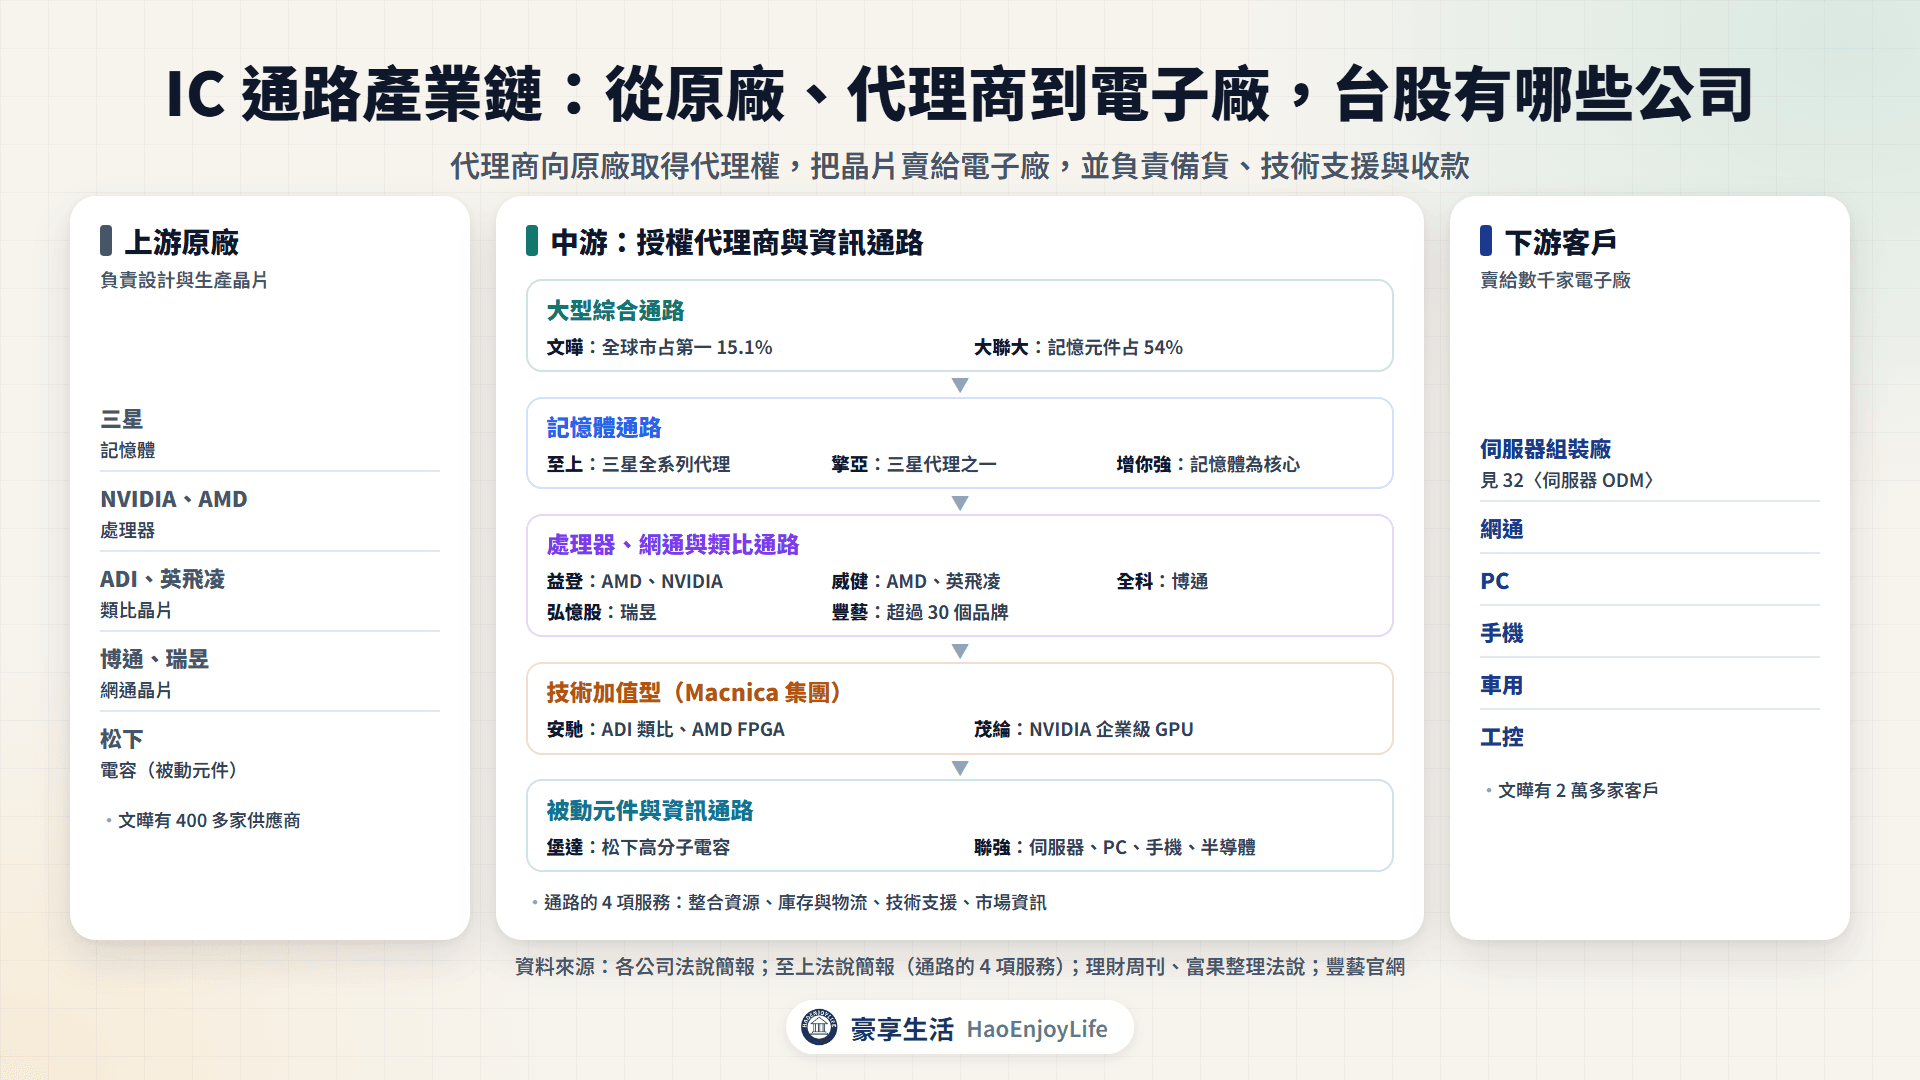The image size is (1920, 1080).
Task: Click PC in downstream list
Action: (1495, 581)
